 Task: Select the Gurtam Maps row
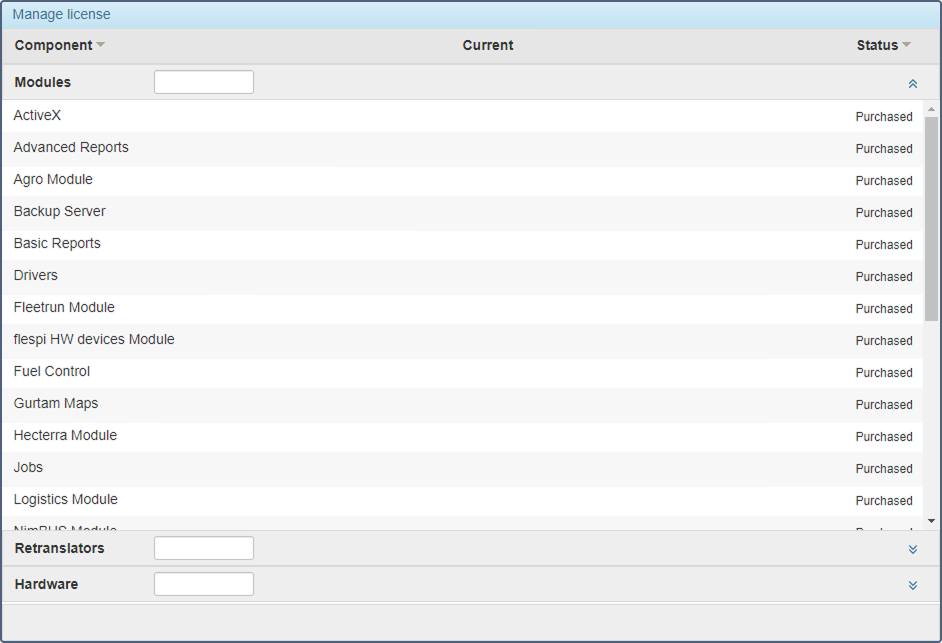click(56, 404)
